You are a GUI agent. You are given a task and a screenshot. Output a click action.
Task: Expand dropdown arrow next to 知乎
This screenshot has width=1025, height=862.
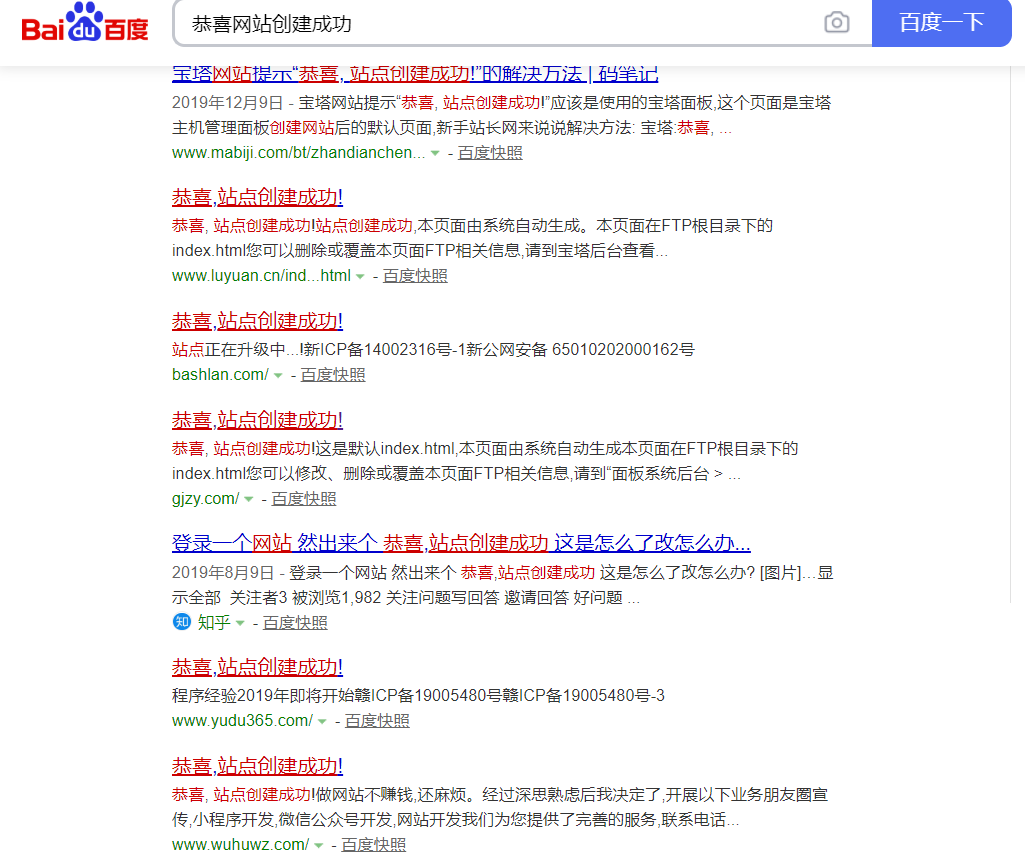240,623
